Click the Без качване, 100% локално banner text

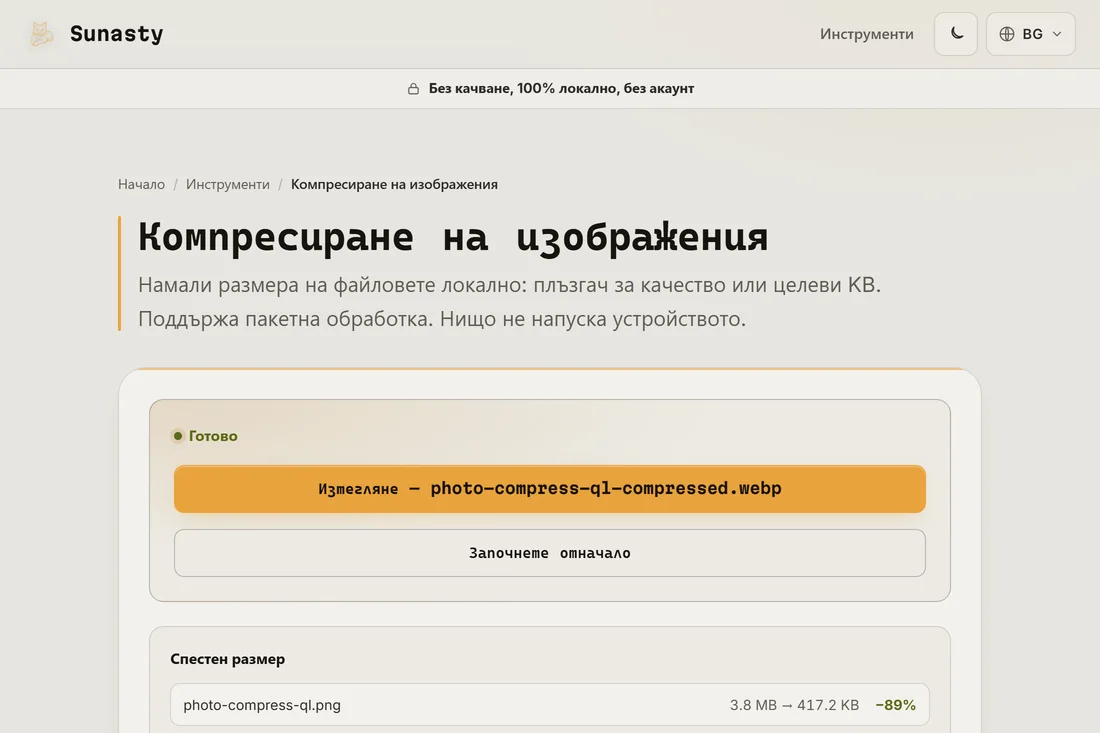click(561, 88)
